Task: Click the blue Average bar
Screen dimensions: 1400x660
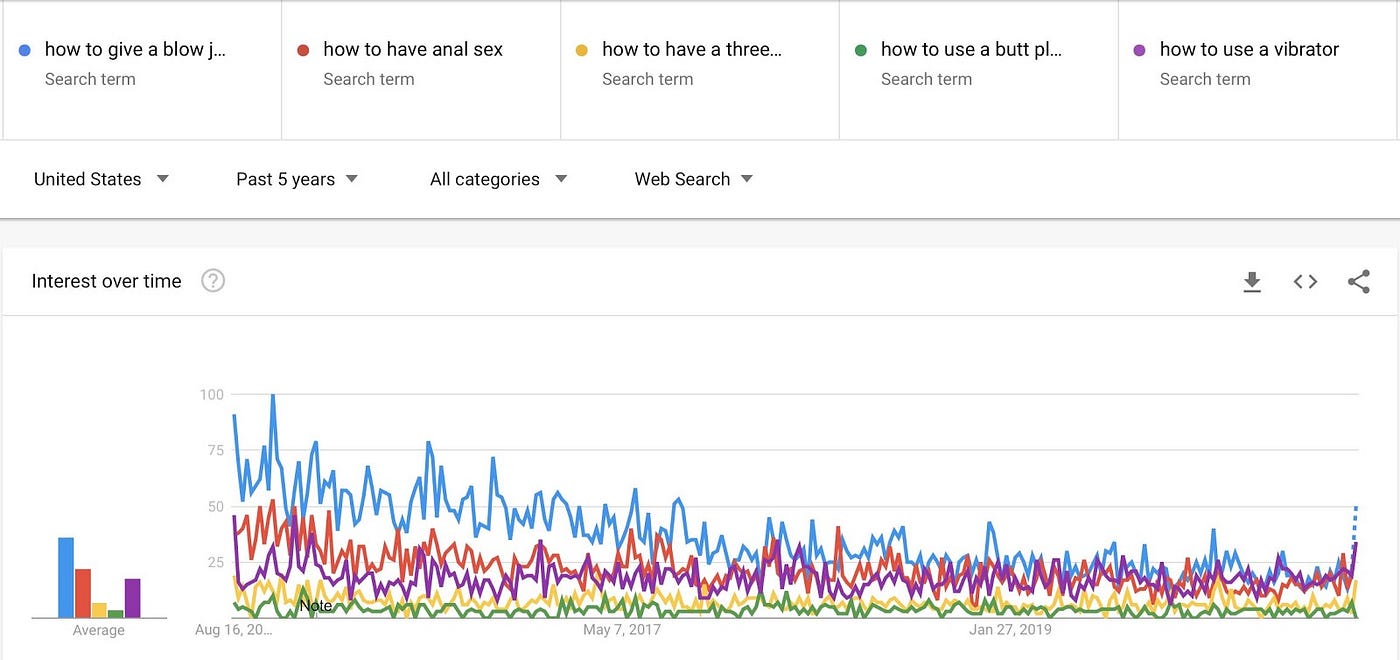Action: tap(65, 575)
